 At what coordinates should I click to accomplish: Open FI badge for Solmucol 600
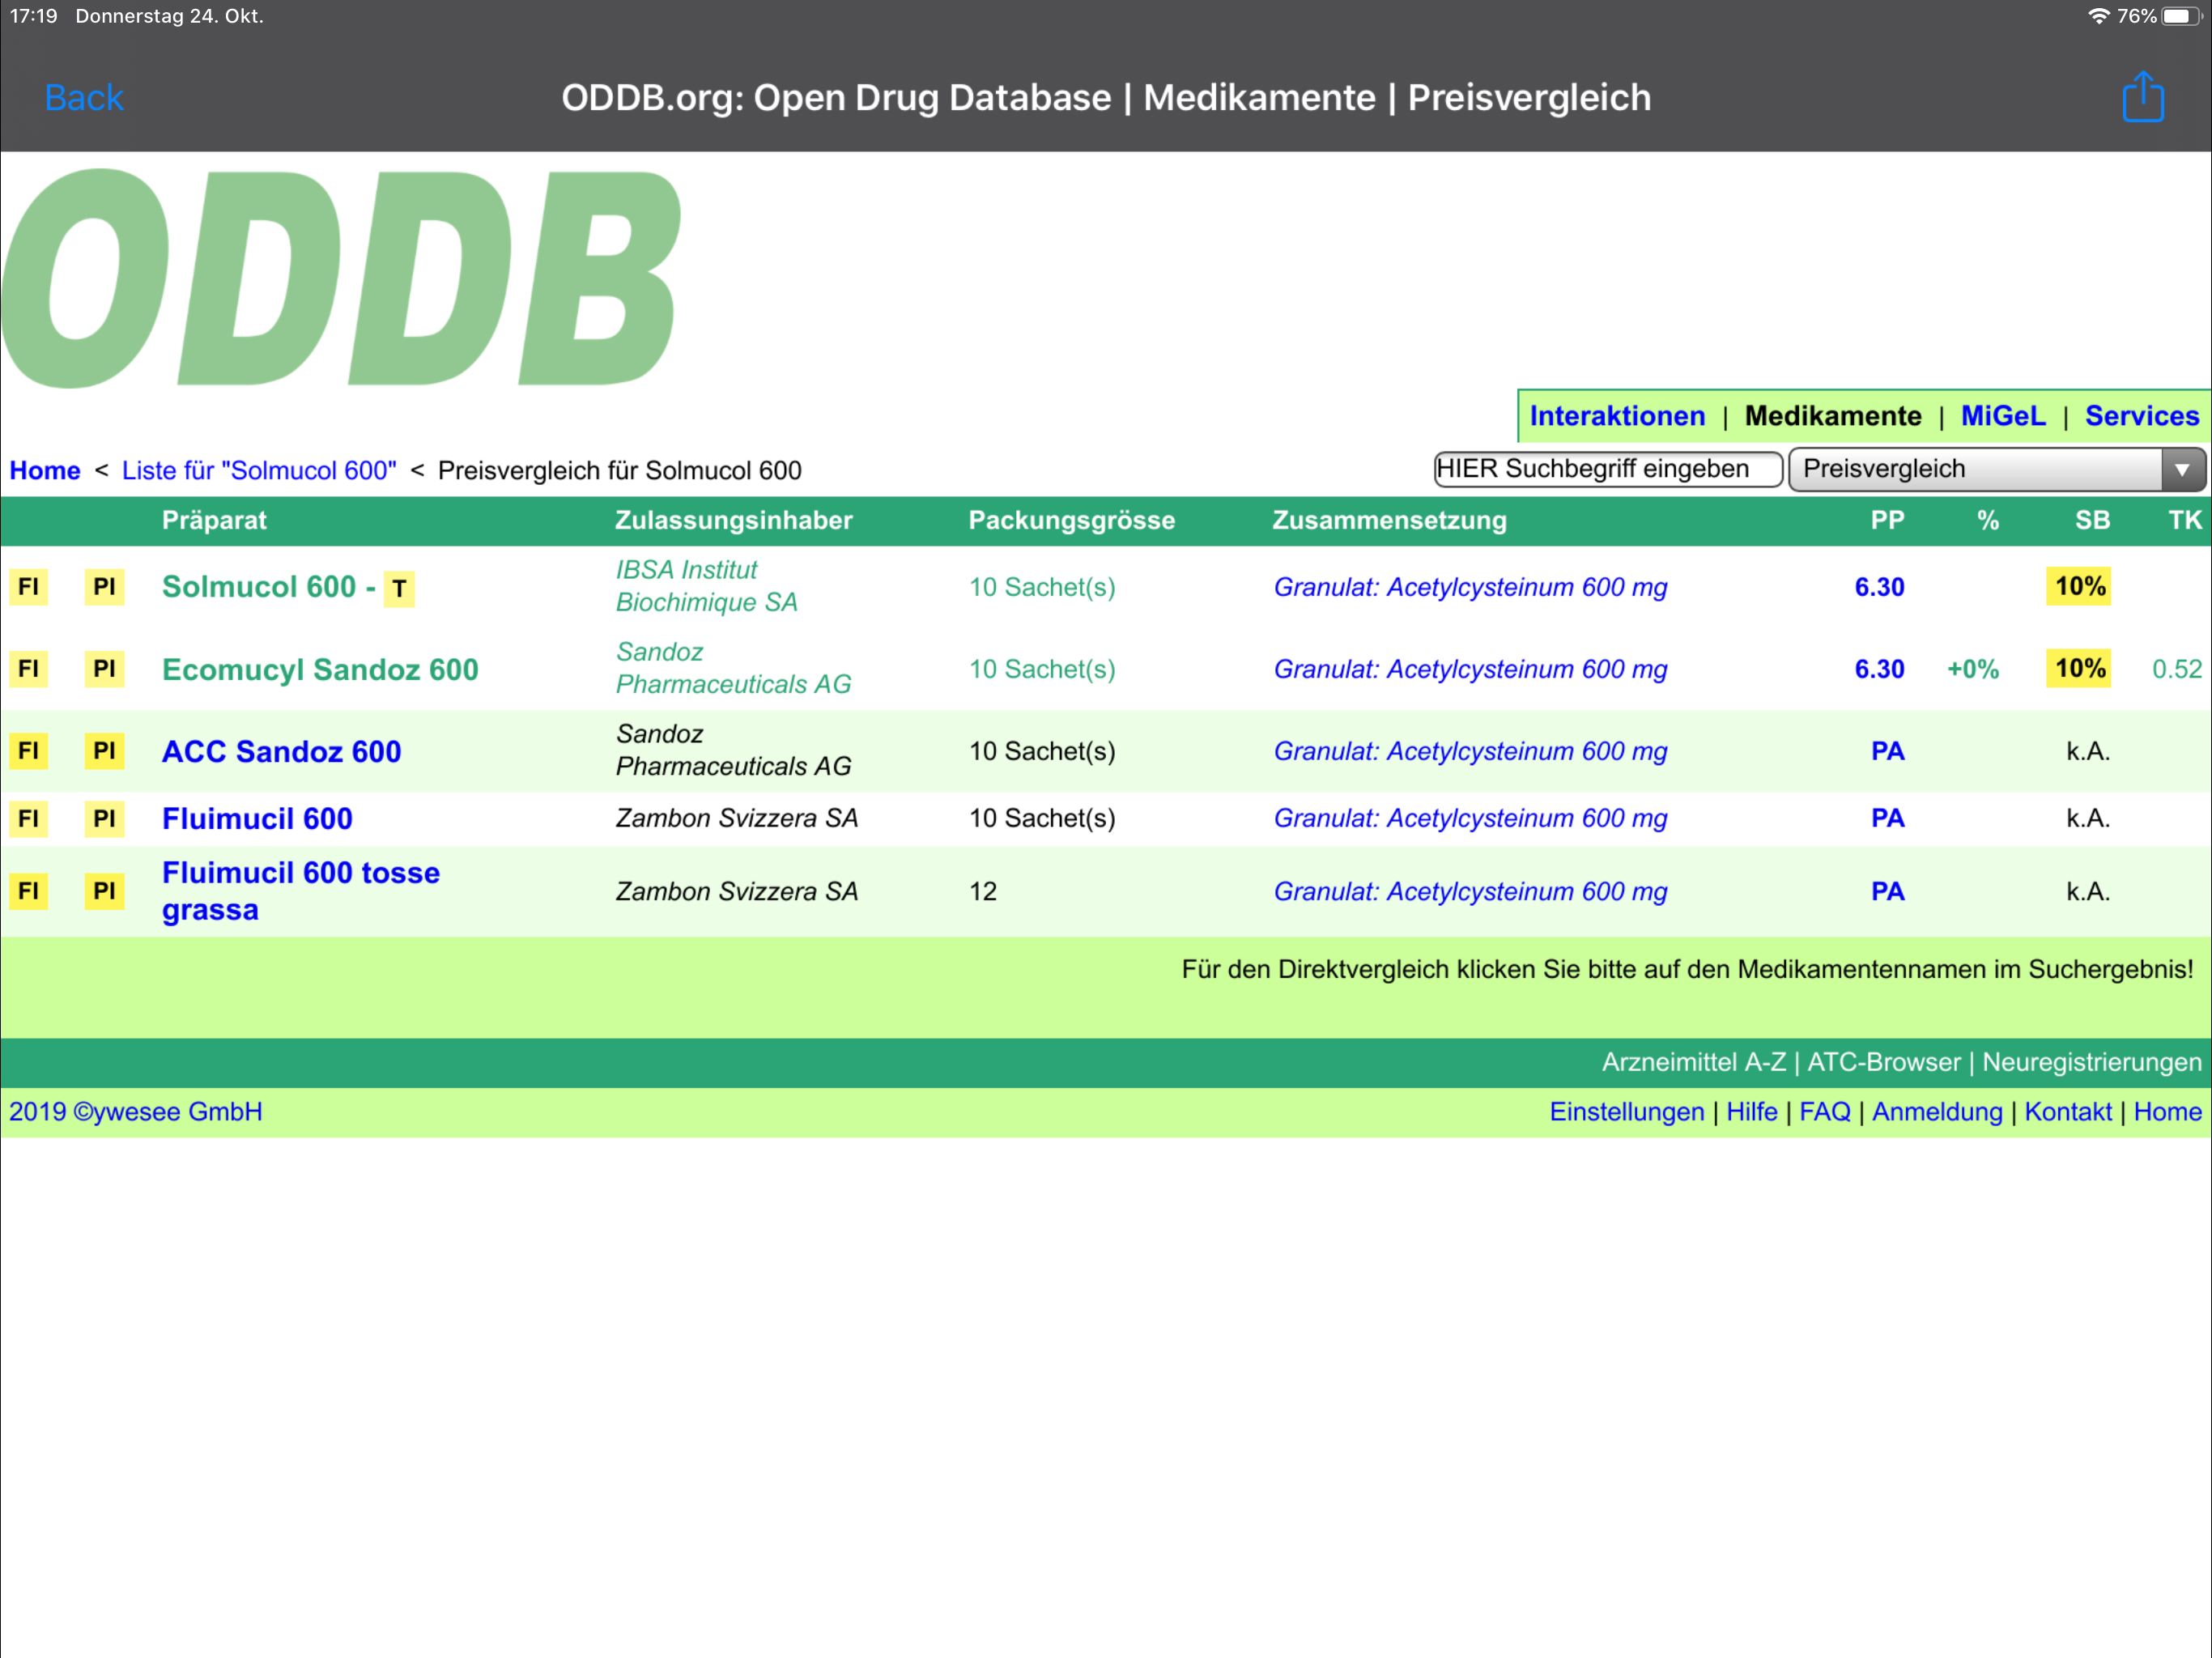point(29,586)
